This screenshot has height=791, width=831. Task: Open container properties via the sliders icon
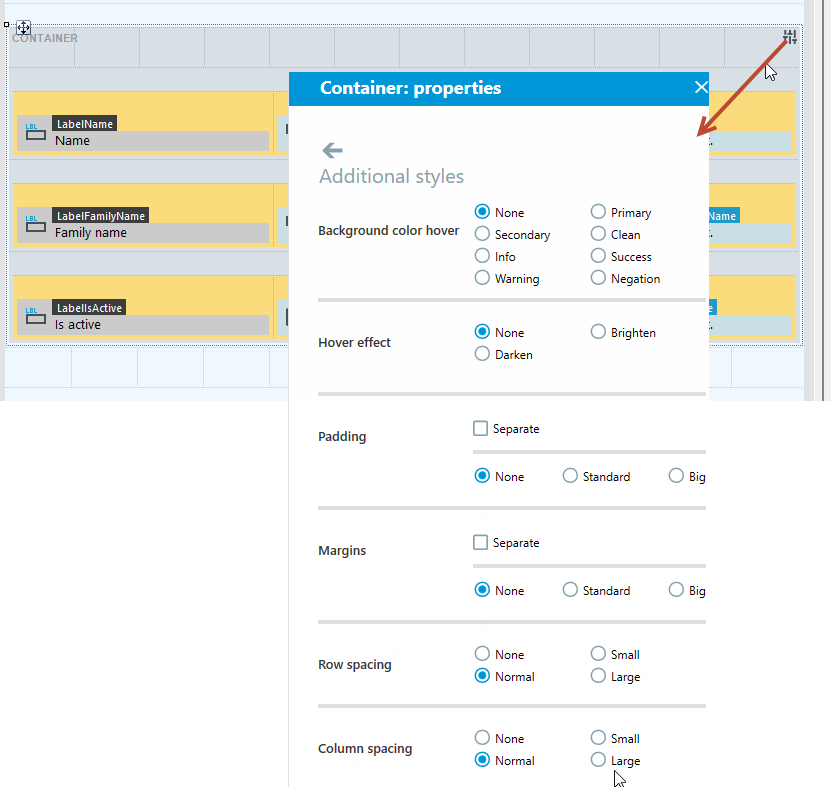pos(790,37)
